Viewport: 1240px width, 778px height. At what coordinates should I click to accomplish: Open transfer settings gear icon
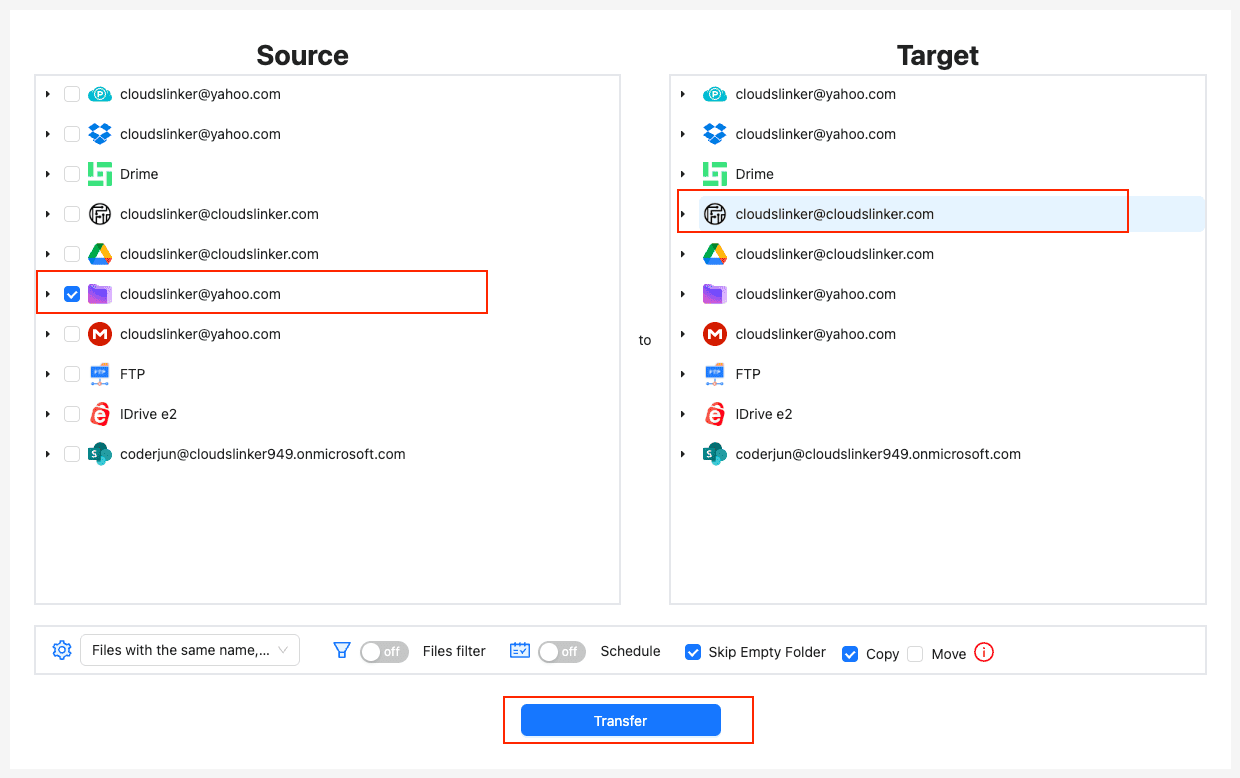point(62,650)
